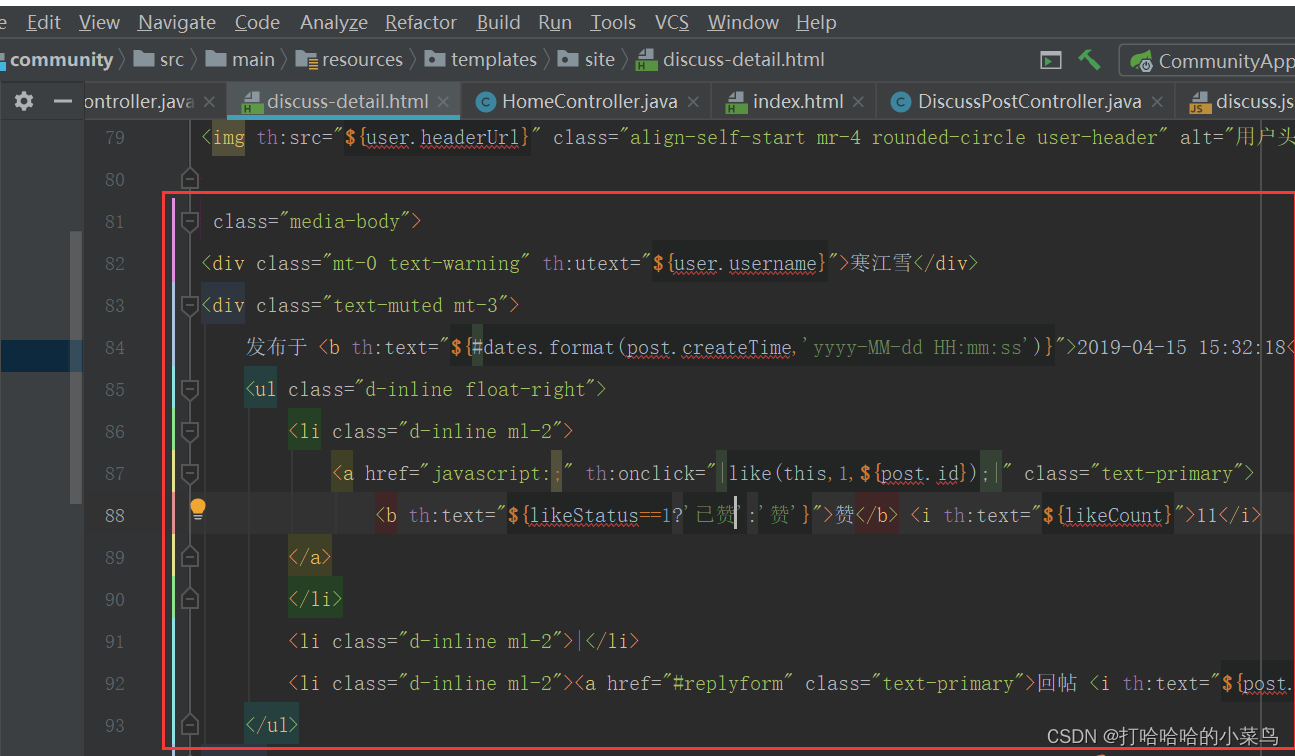Image resolution: width=1295 pixels, height=756 pixels.
Task: Click discuss-detail.html in the breadcrumb
Action: click(x=731, y=60)
